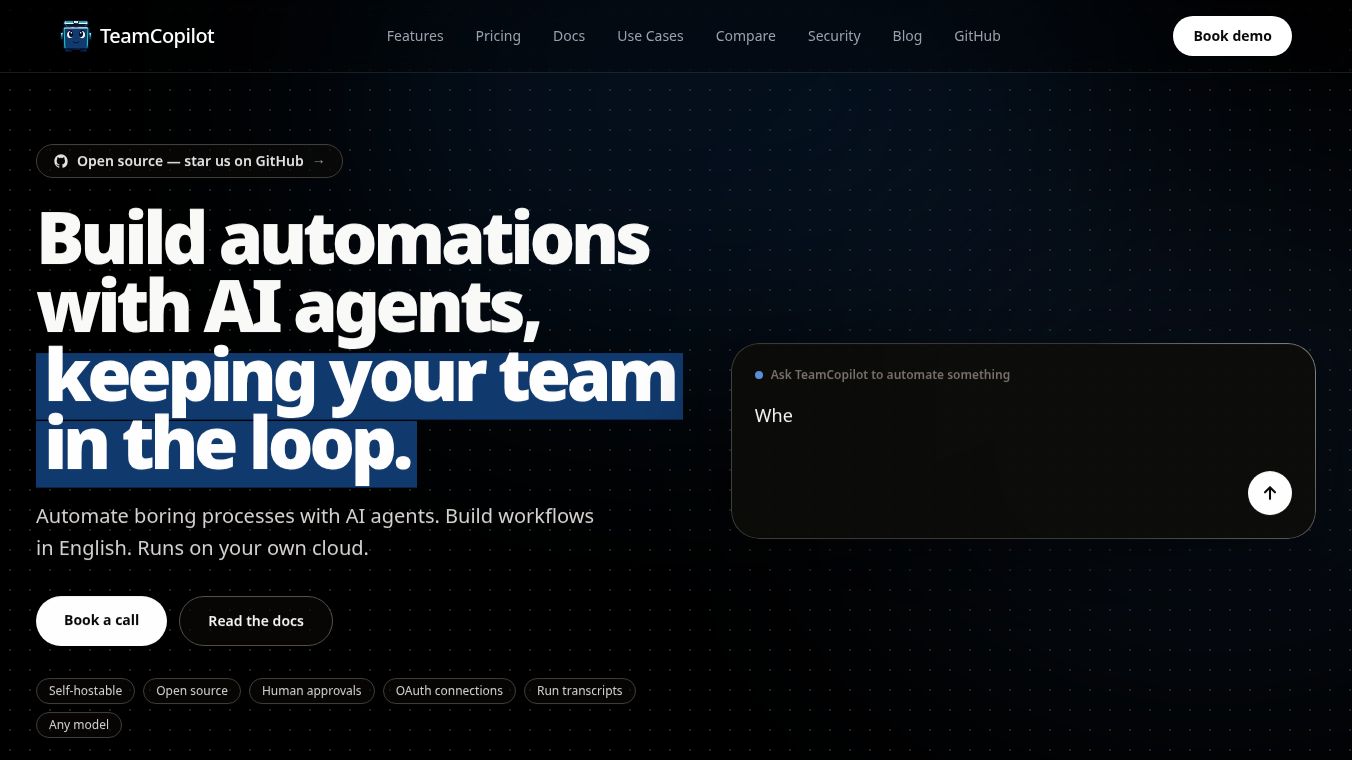Open GitHub link in the header
Image resolution: width=1352 pixels, height=760 pixels.
tap(977, 36)
